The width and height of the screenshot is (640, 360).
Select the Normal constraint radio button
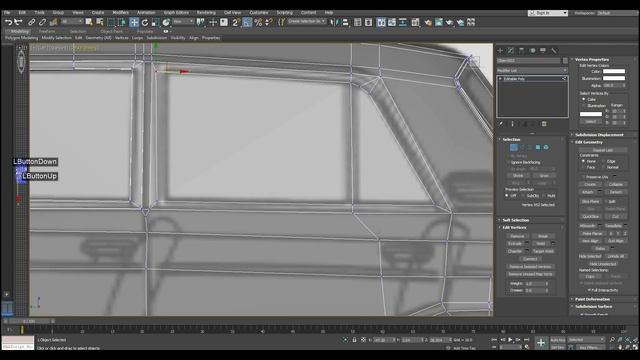coord(603,167)
